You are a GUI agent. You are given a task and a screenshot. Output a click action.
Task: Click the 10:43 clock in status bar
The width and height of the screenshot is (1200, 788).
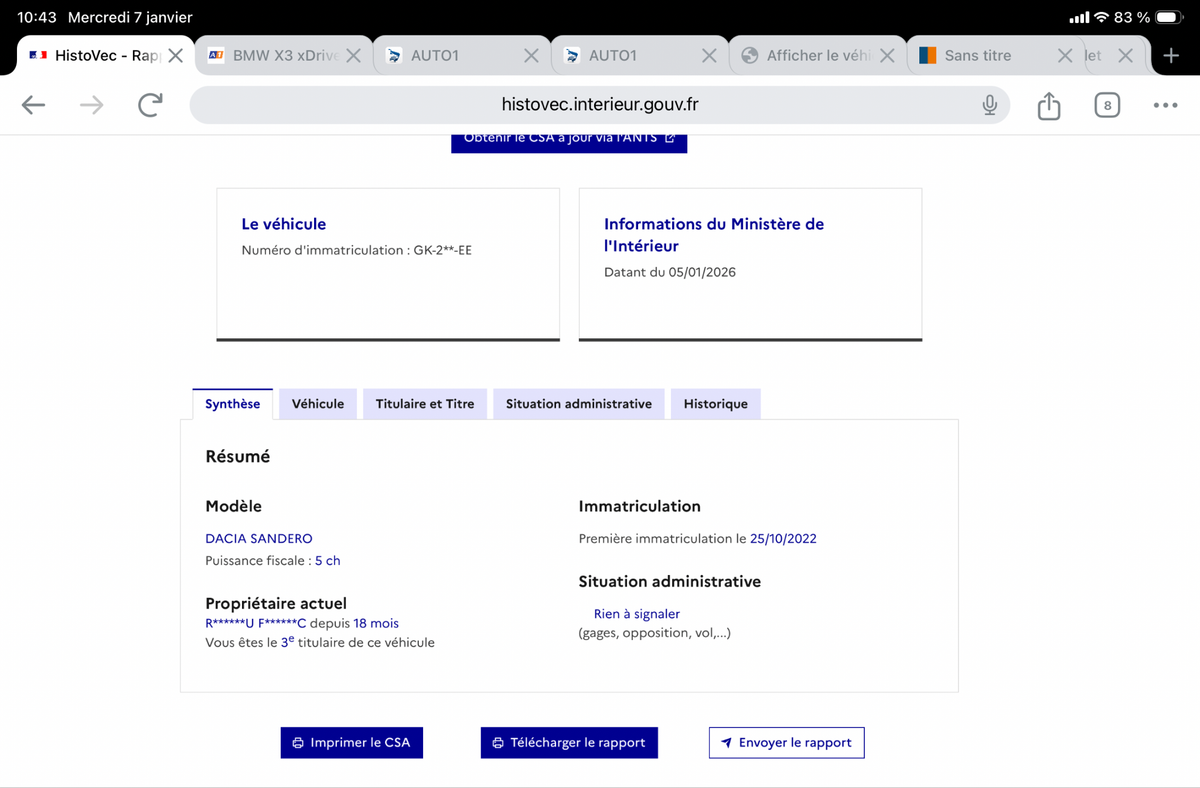(x=37, y=18)
